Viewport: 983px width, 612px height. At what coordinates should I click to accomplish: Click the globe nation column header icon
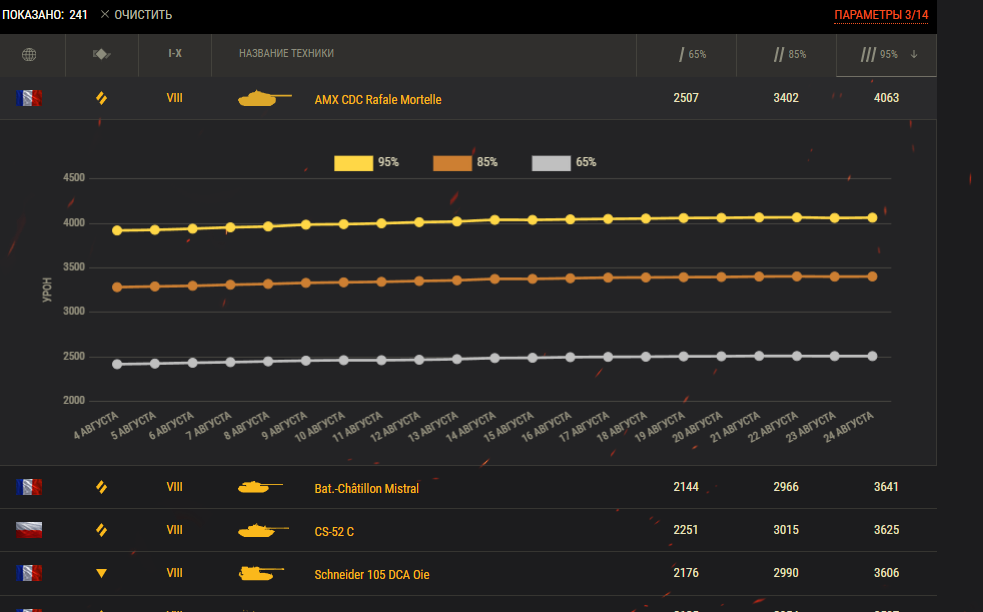pyautogui.click(x=29, y=55)
